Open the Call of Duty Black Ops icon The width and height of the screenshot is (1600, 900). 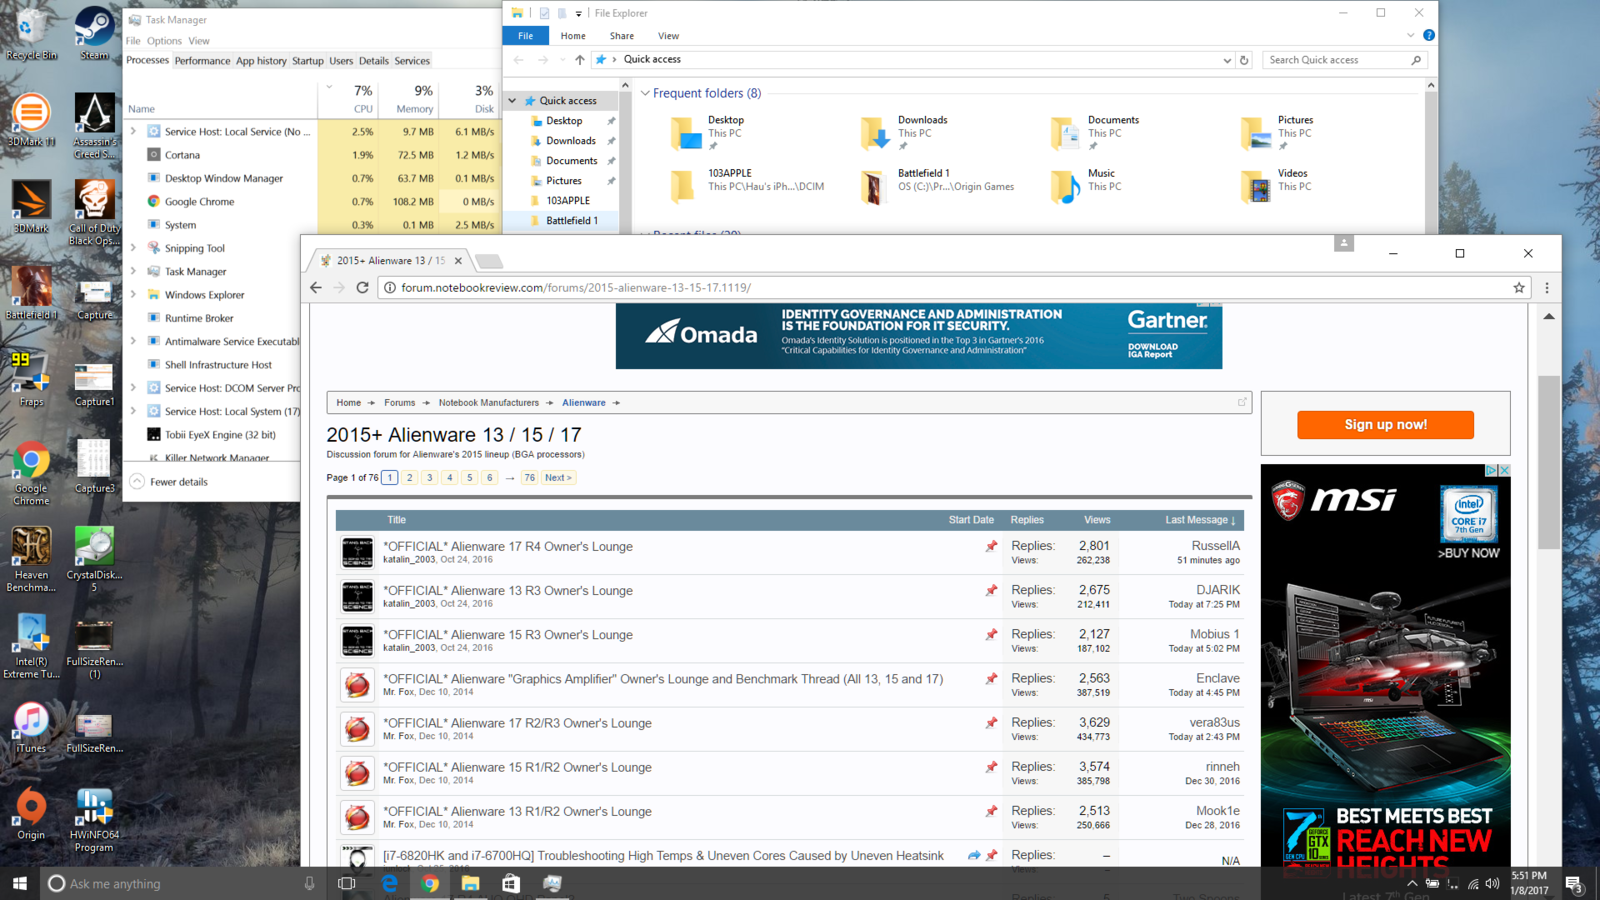[94, 212]
